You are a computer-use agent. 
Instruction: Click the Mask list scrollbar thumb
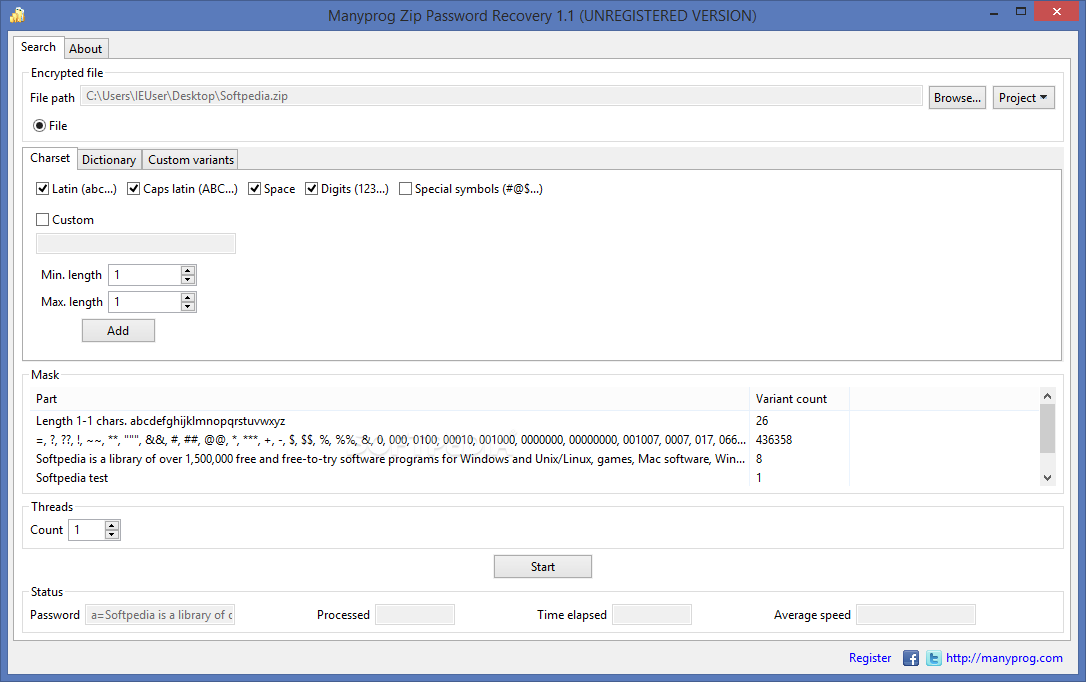1047,429
